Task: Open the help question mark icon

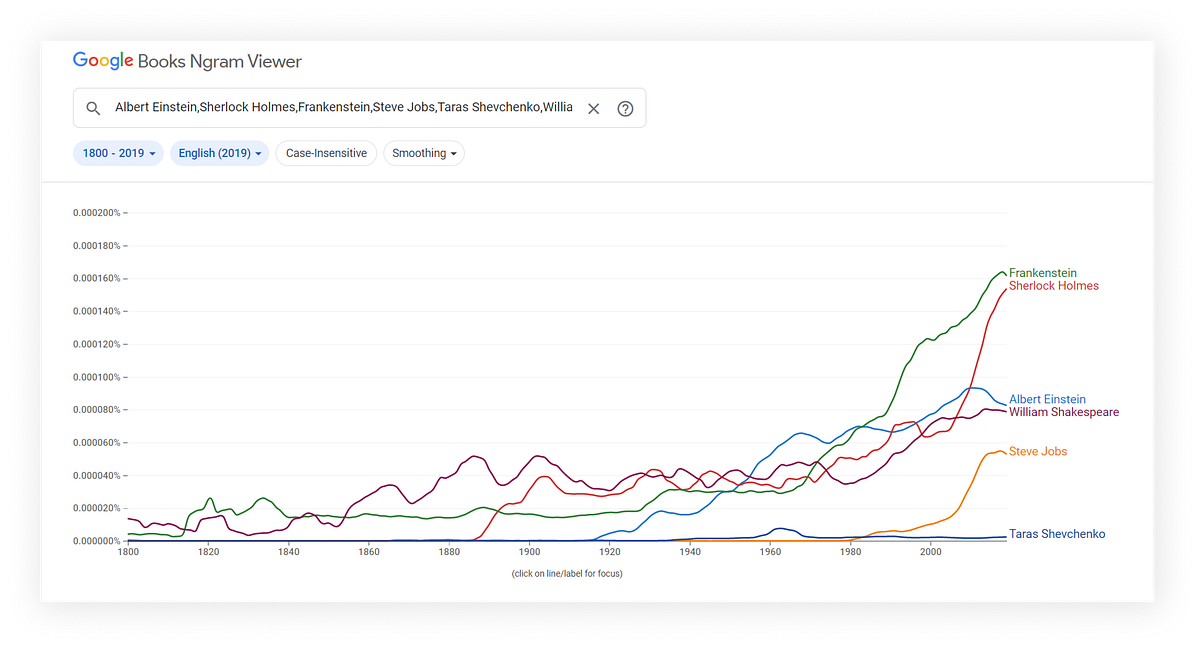Action: pos(625,108)
